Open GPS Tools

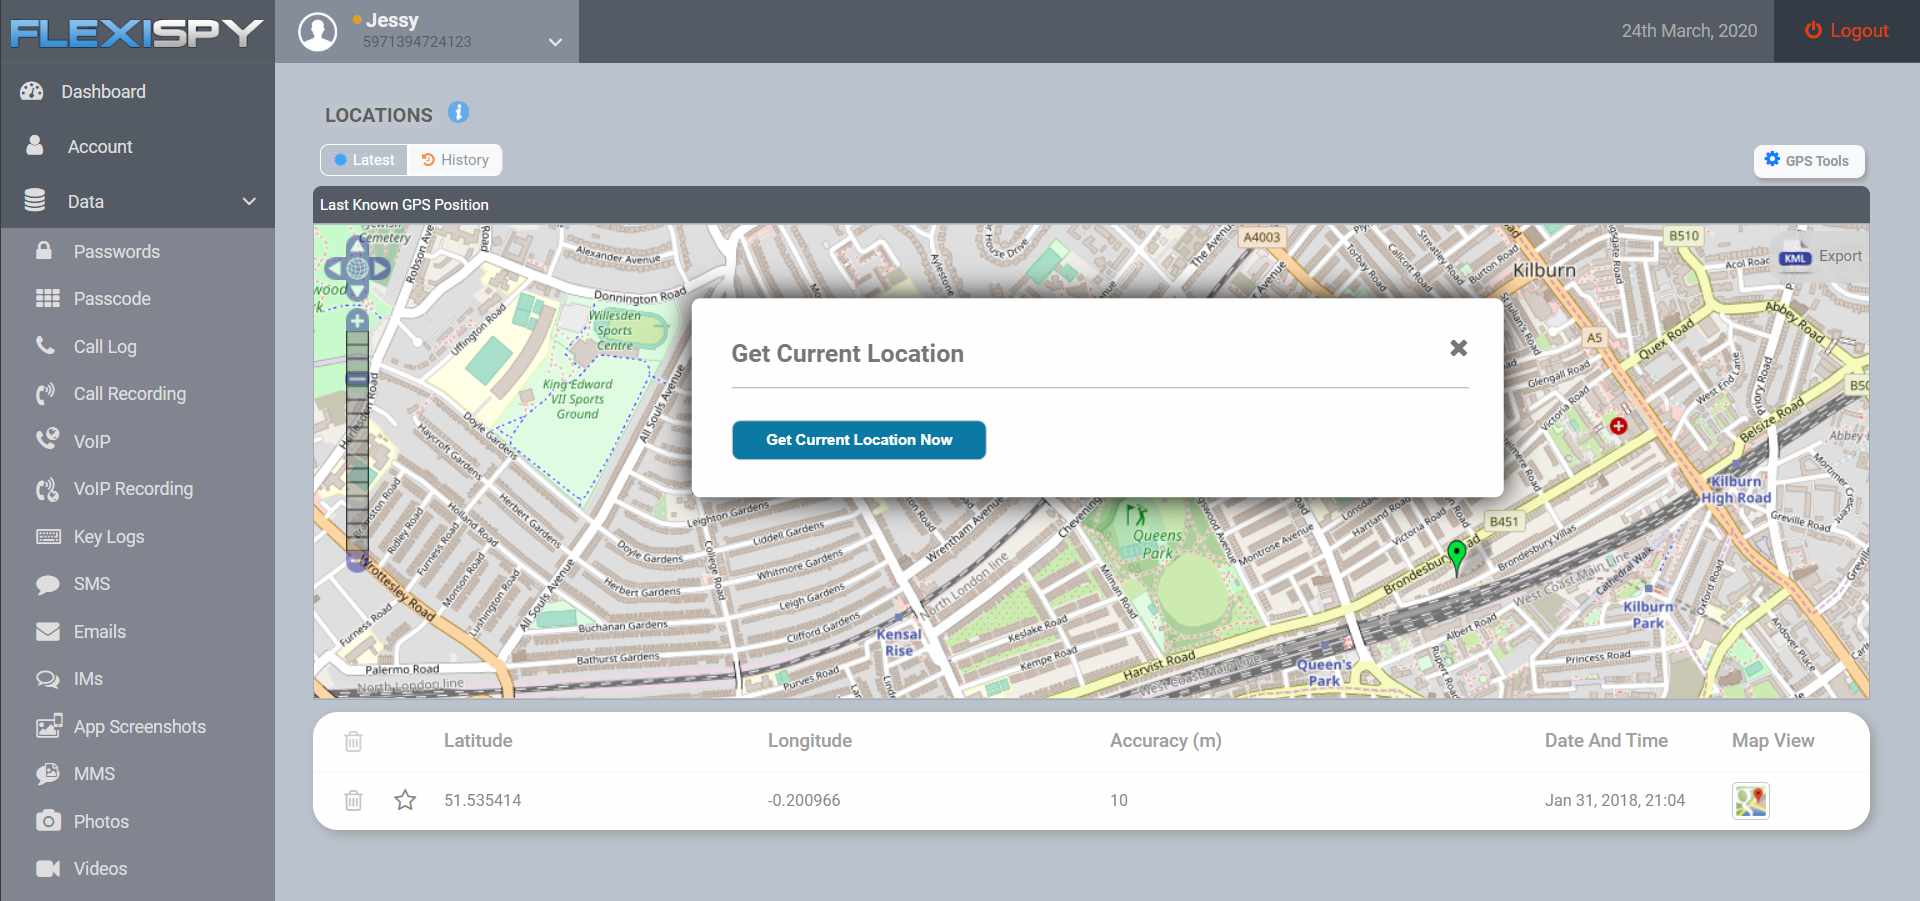tap(1809, 161)
